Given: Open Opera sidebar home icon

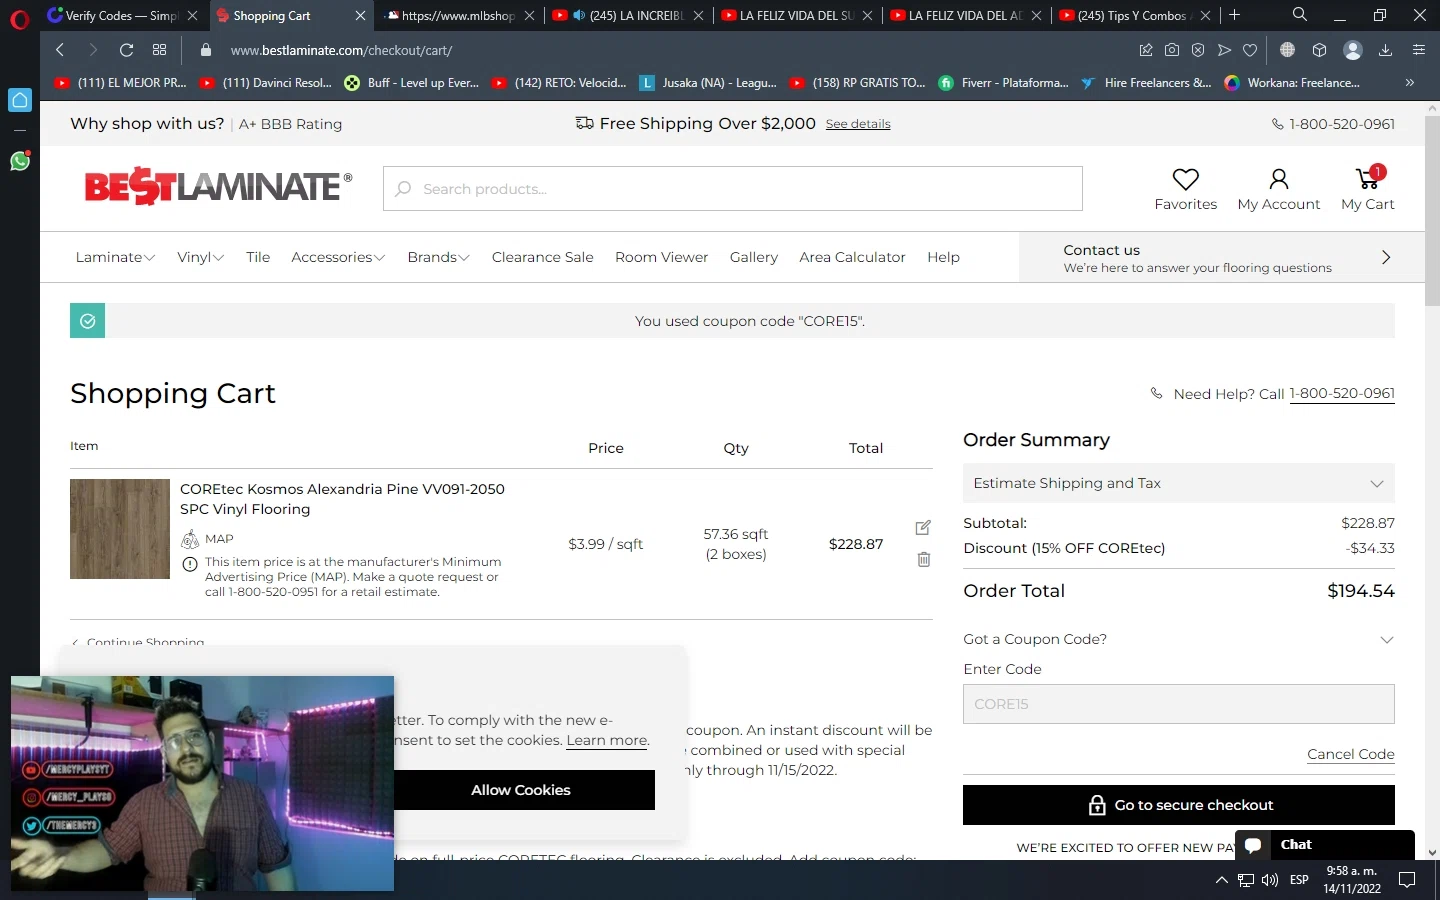Looking at the screenshot, I should [20, 100].
